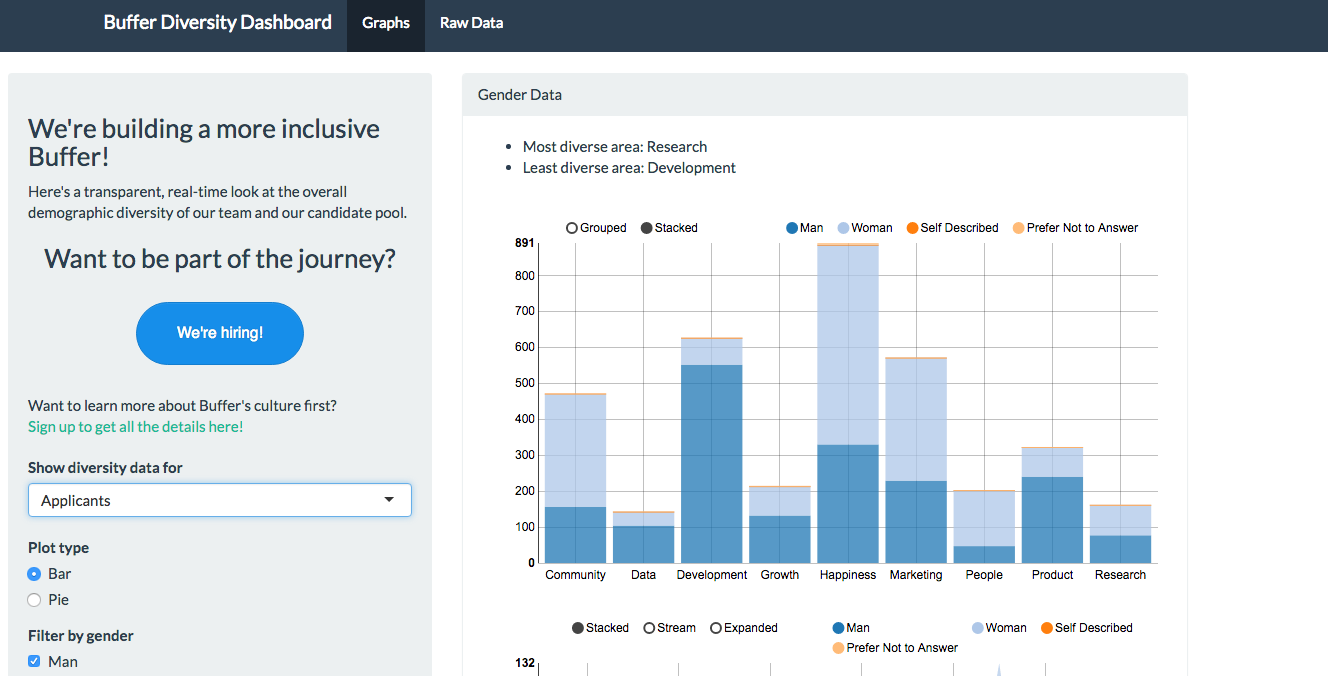
Task: Select the Bar plot type
Action: 34,574
